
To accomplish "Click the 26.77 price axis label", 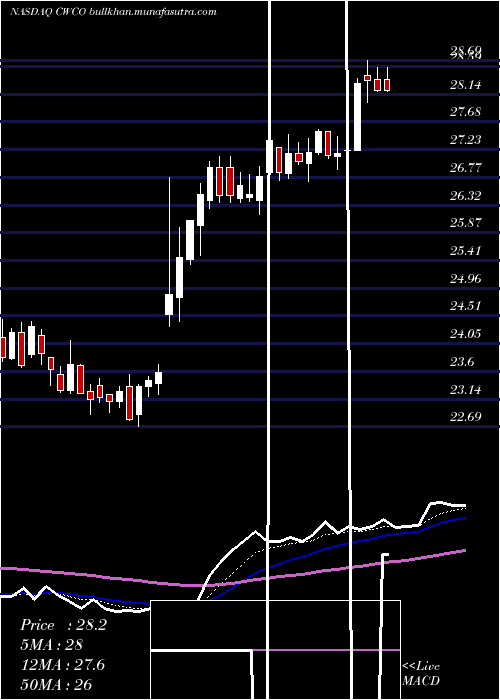I will pyautogui.click(x=465, y=167).
